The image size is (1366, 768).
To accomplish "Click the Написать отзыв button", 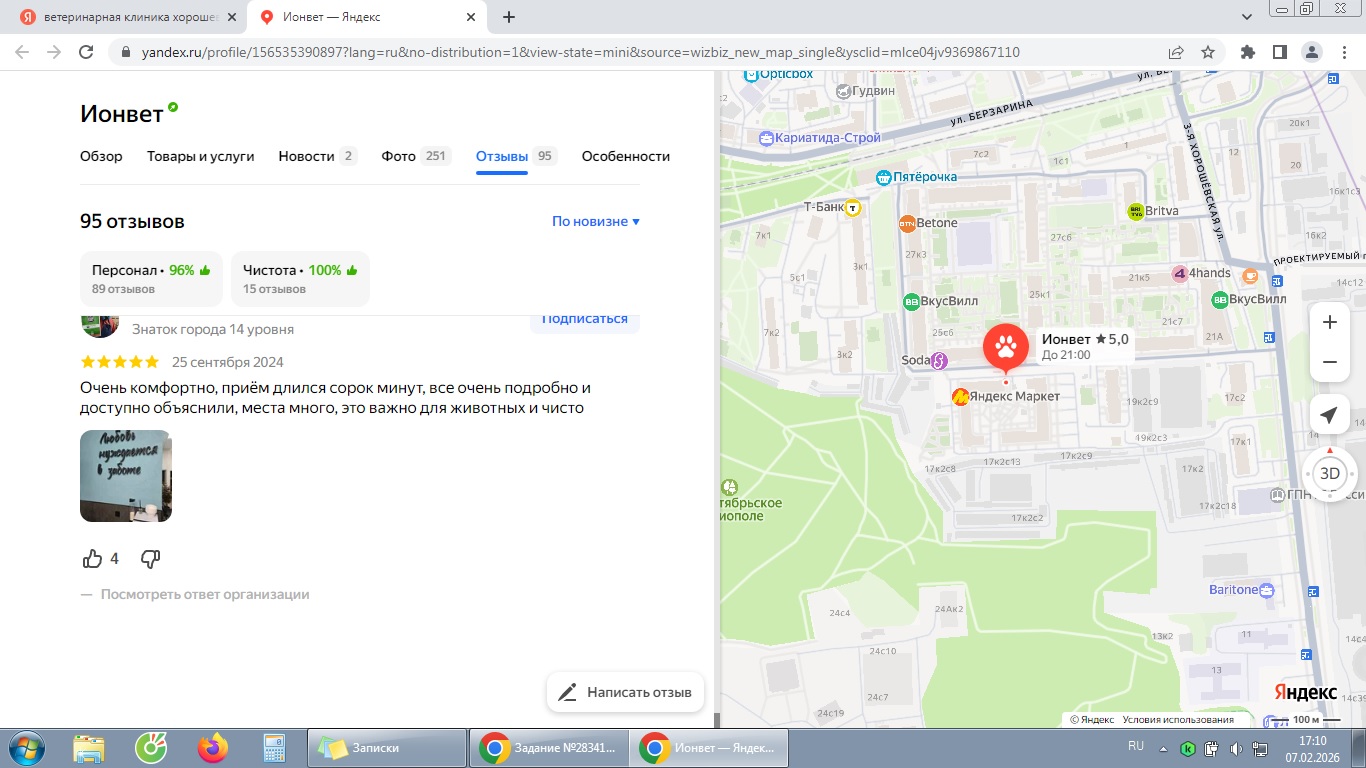I will point(625,692).
